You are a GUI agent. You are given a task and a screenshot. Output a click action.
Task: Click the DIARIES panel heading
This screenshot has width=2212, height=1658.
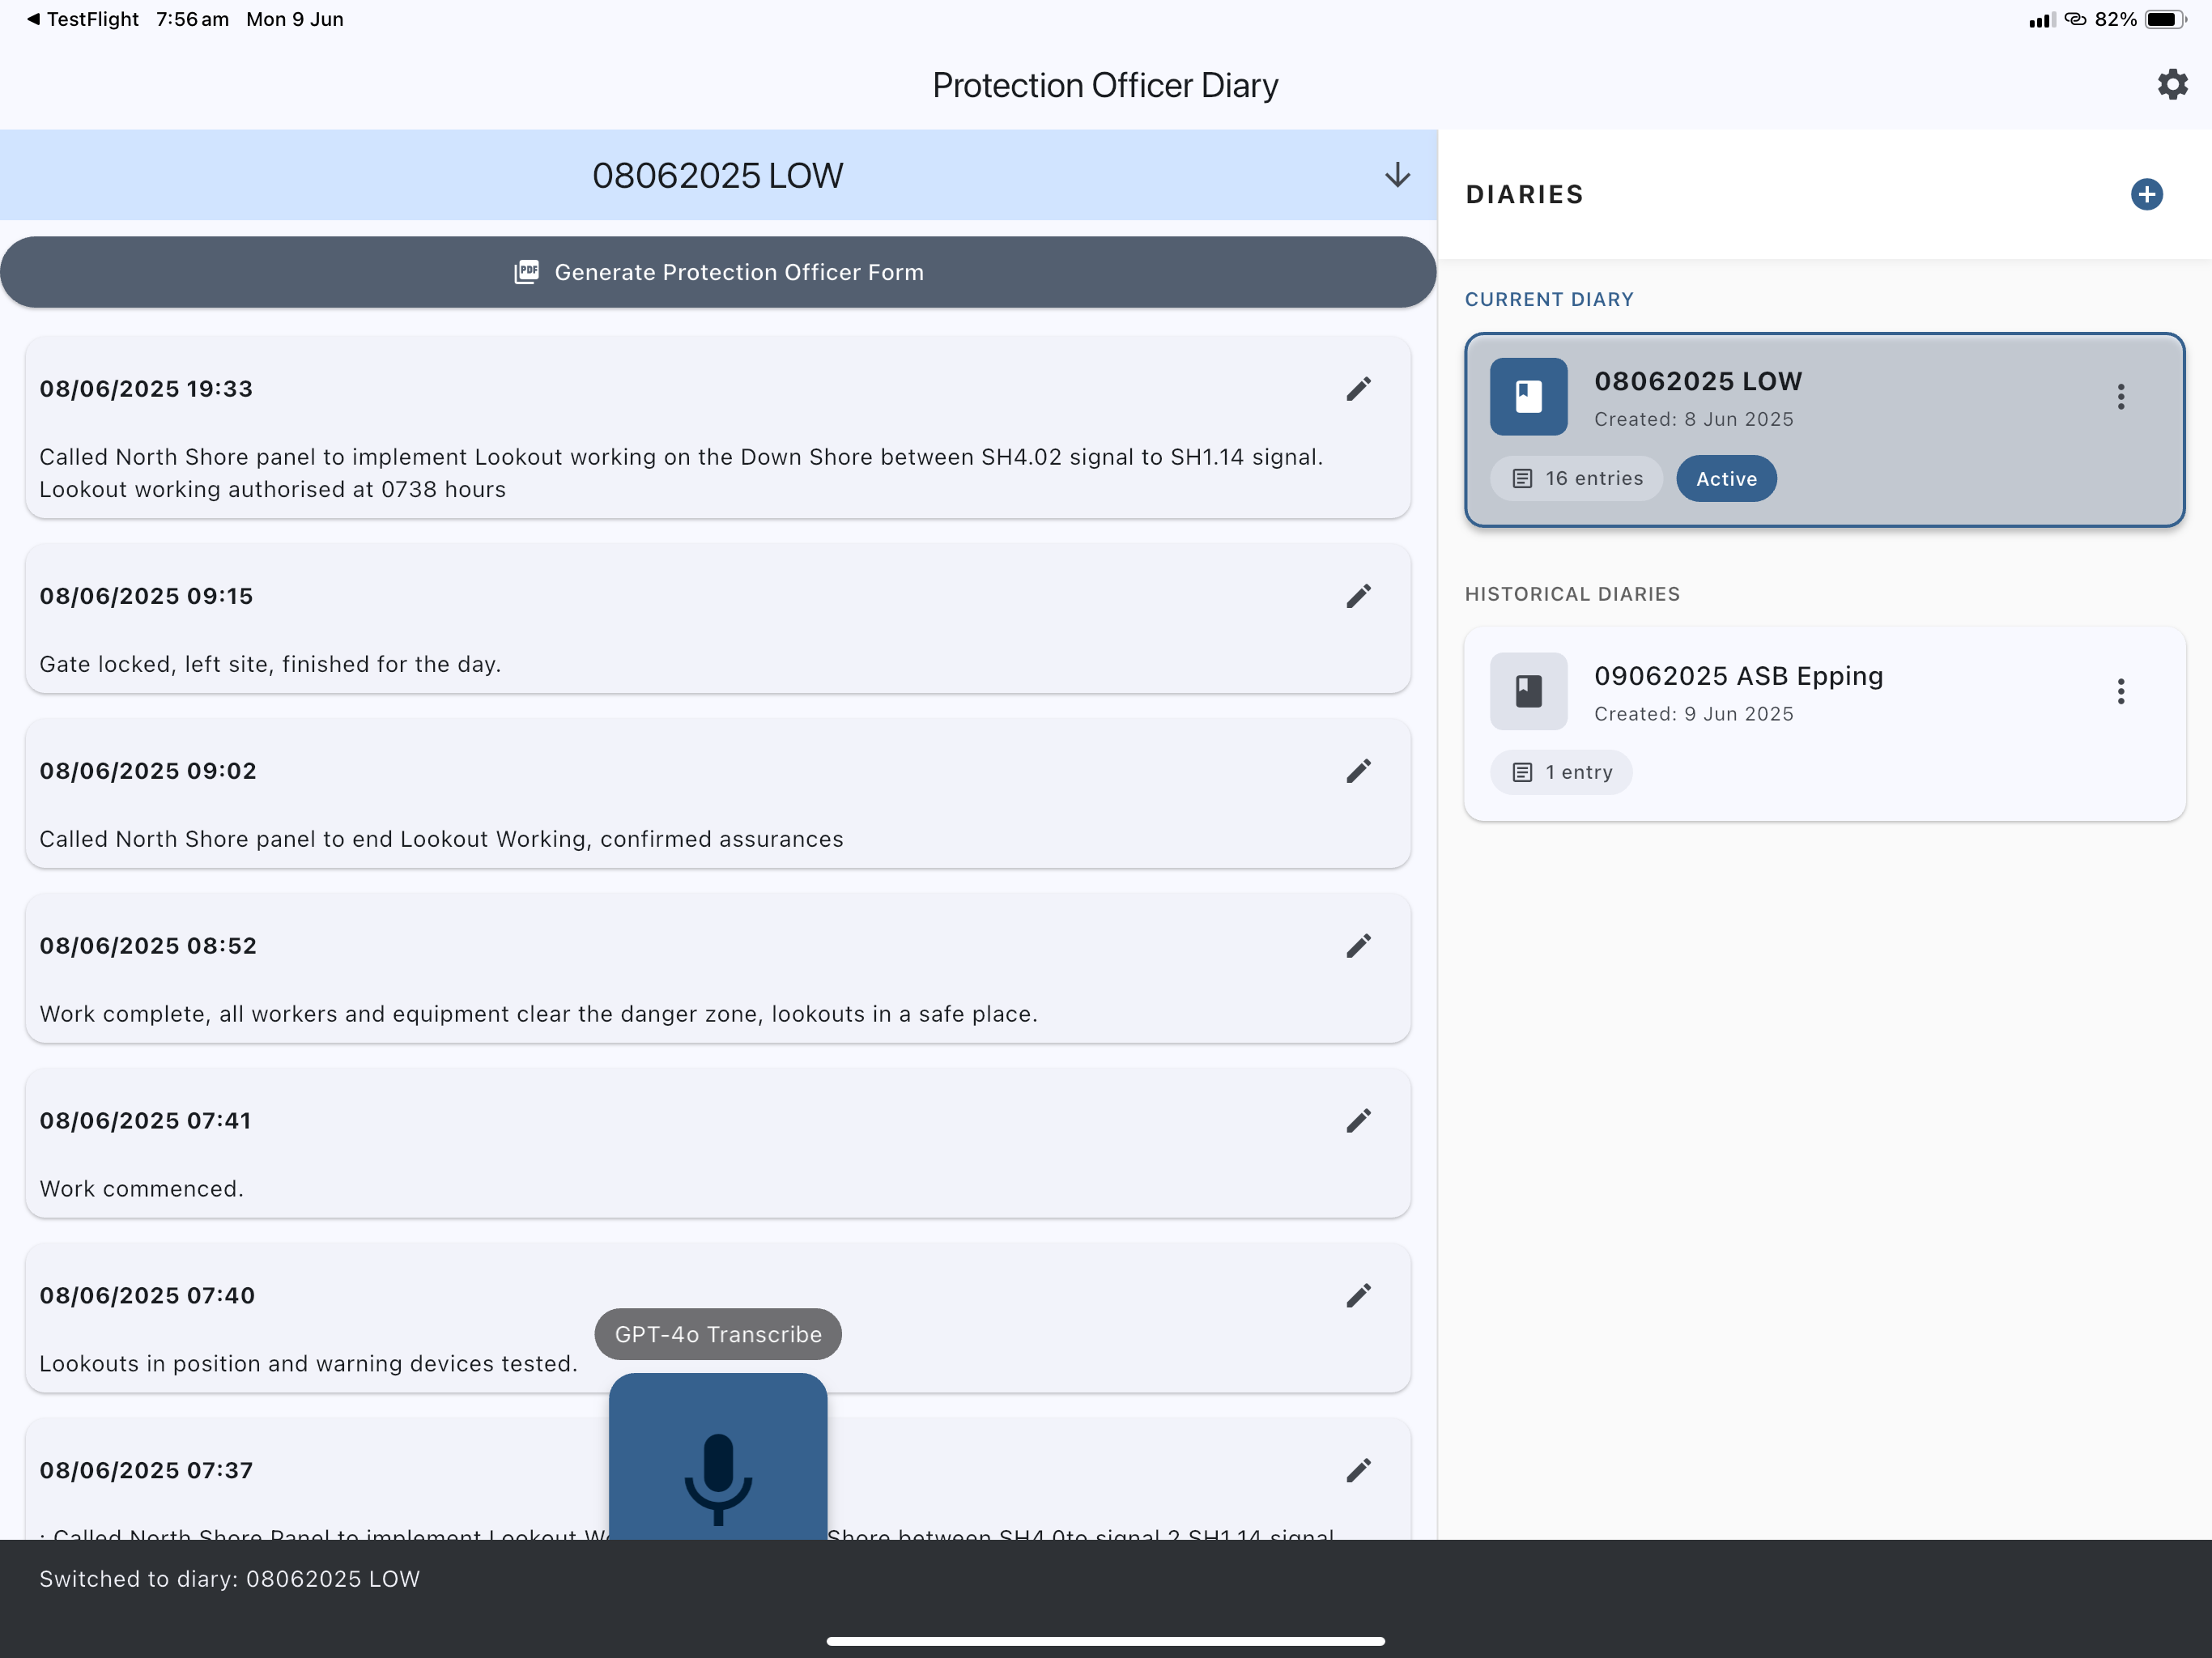(x=1524, y=194)
